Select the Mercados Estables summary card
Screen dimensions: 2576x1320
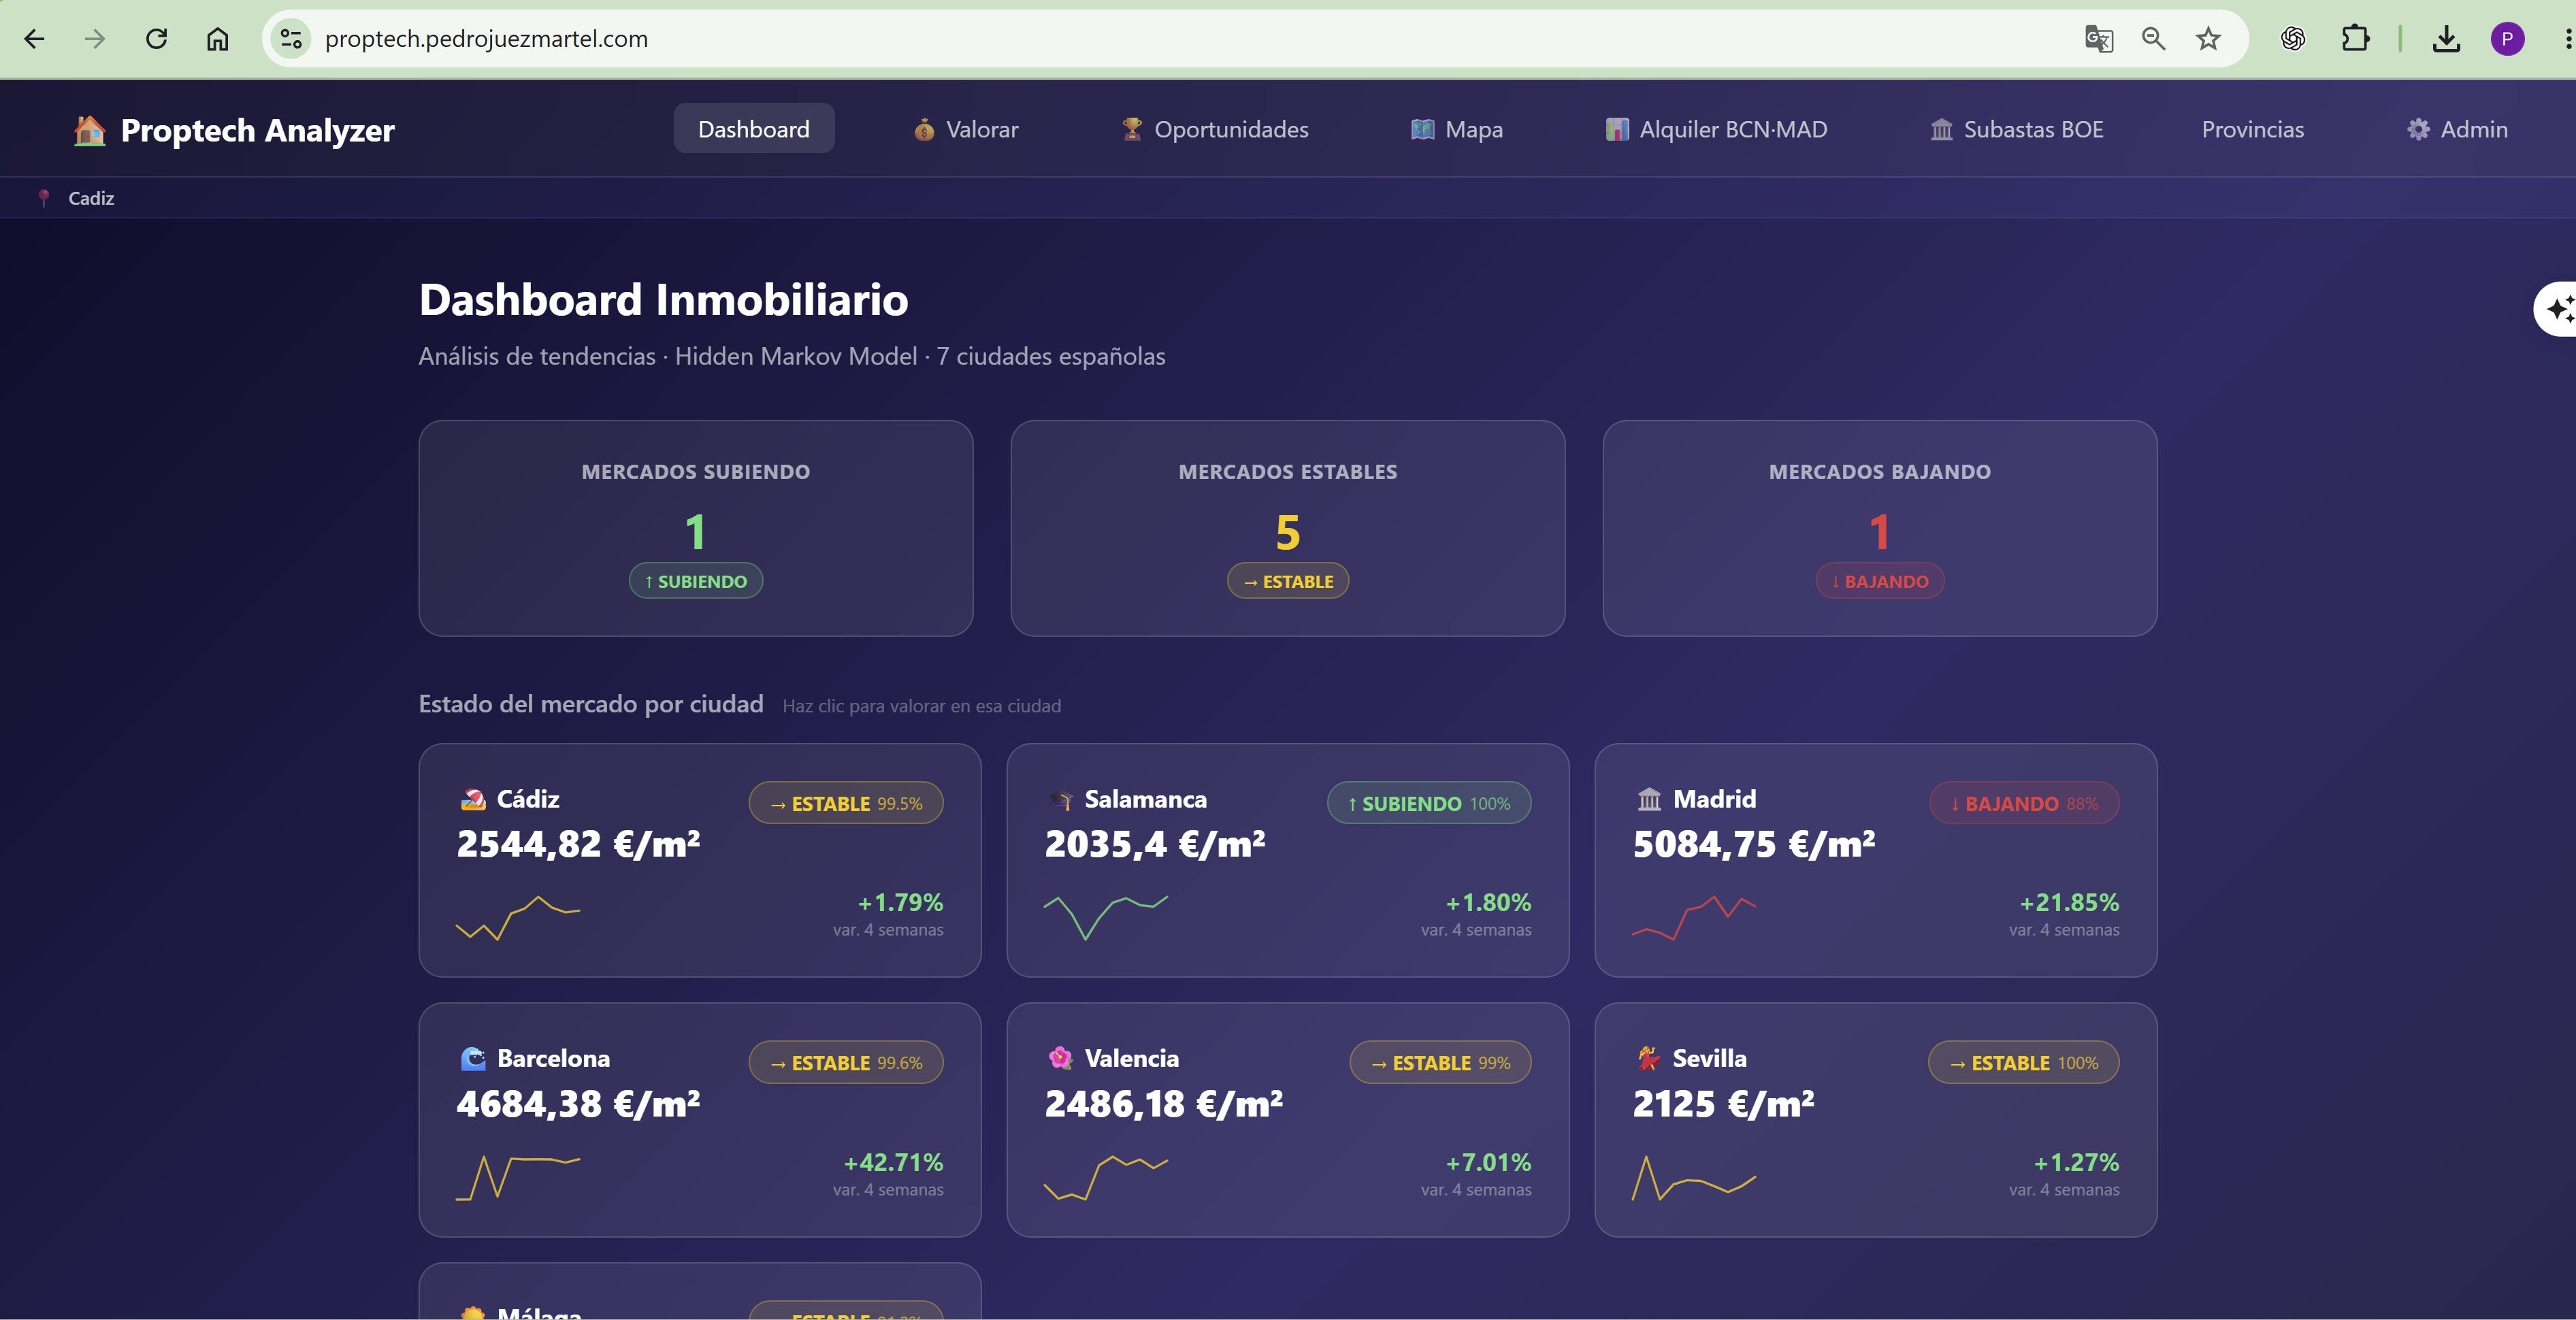[x=1288, y=528]
